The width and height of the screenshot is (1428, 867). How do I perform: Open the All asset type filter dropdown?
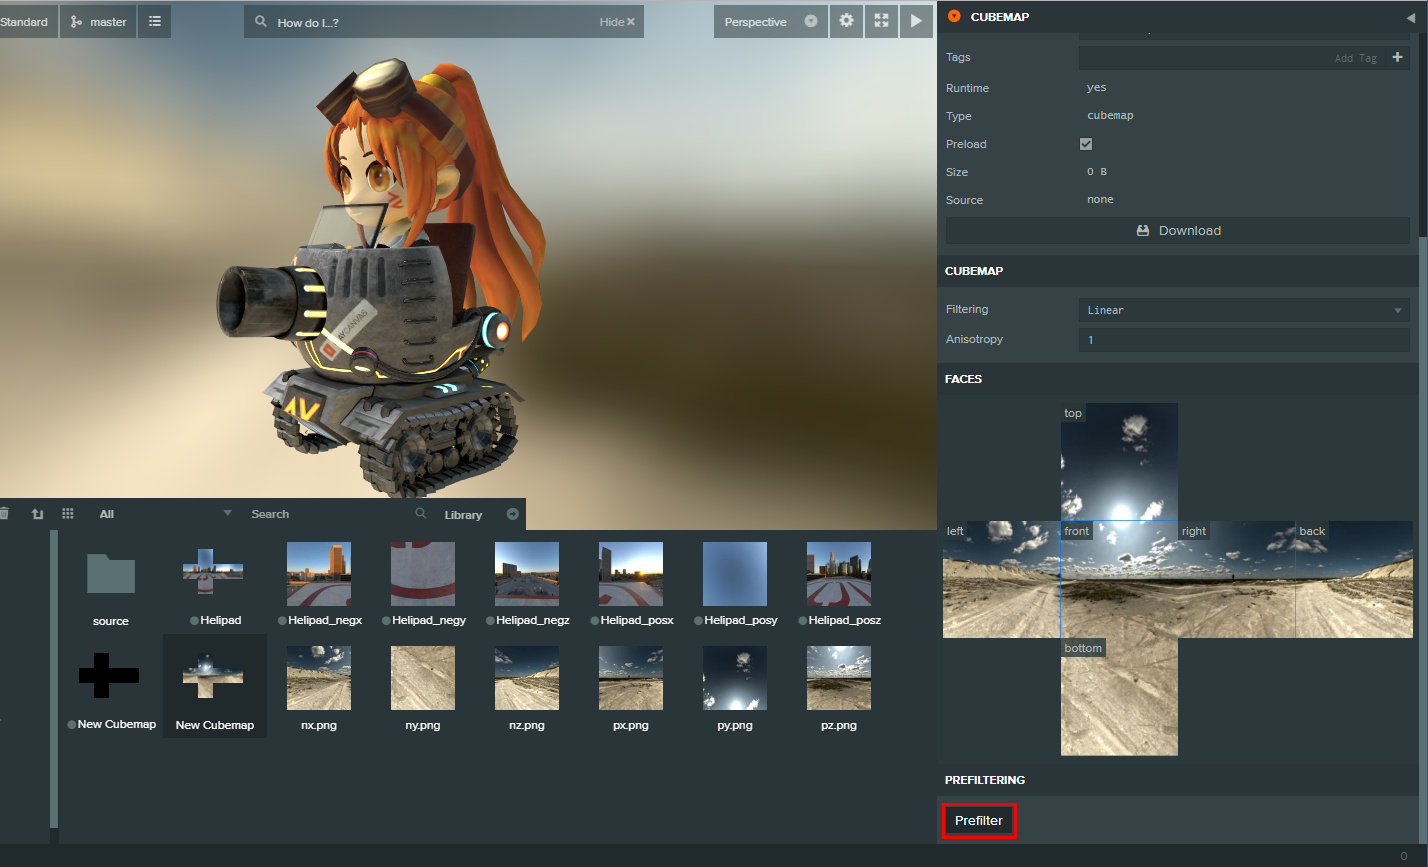click(x=165, y=514)
